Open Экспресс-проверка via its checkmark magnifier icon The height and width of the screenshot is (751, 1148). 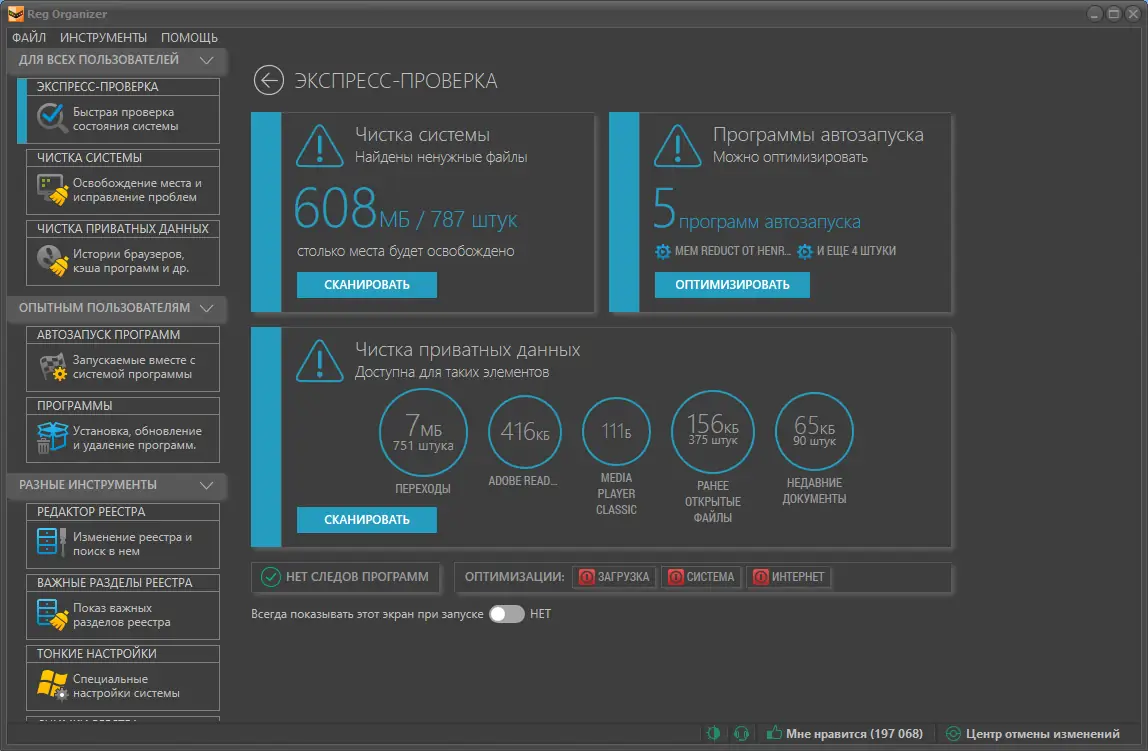coord(51,118)
